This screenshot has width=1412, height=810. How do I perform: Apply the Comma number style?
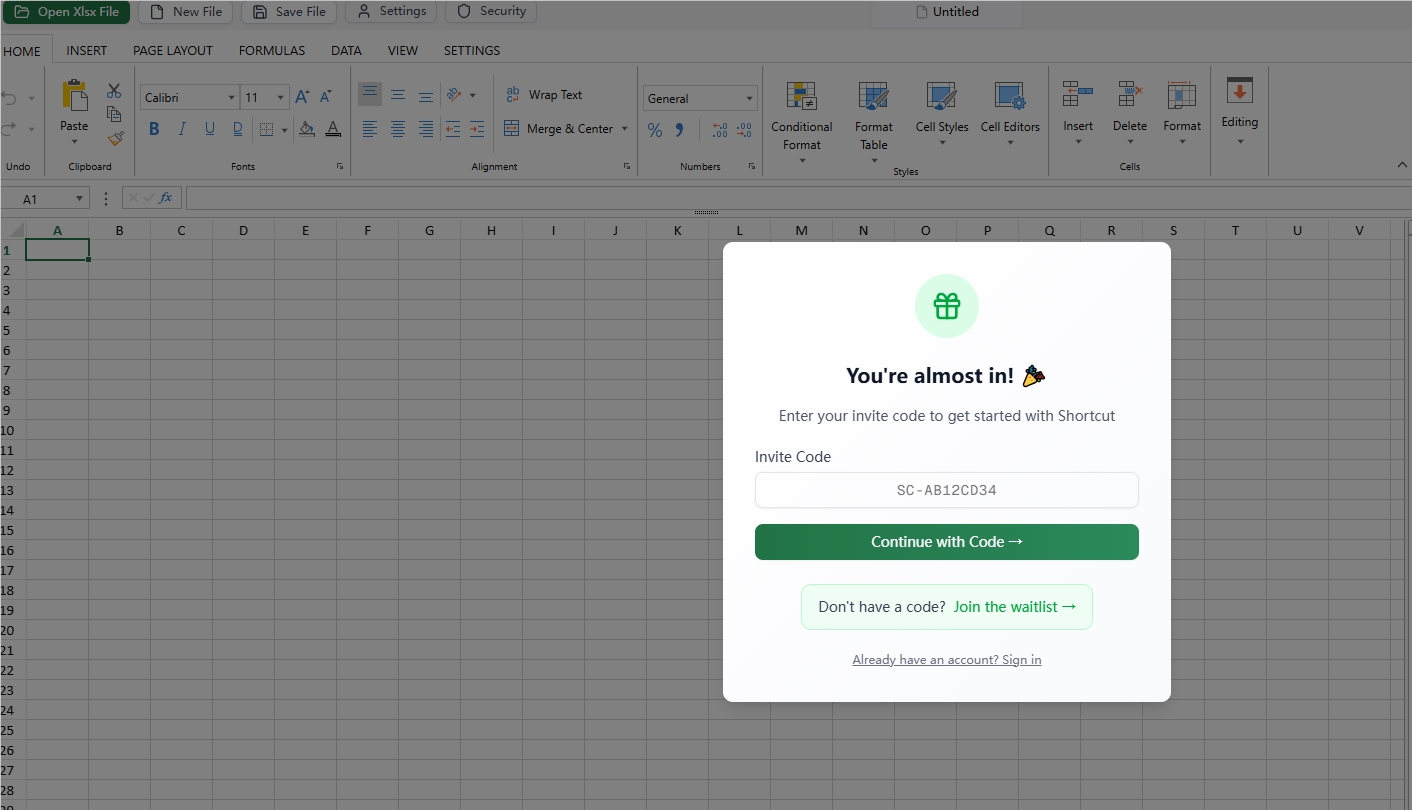click(679, 129)
